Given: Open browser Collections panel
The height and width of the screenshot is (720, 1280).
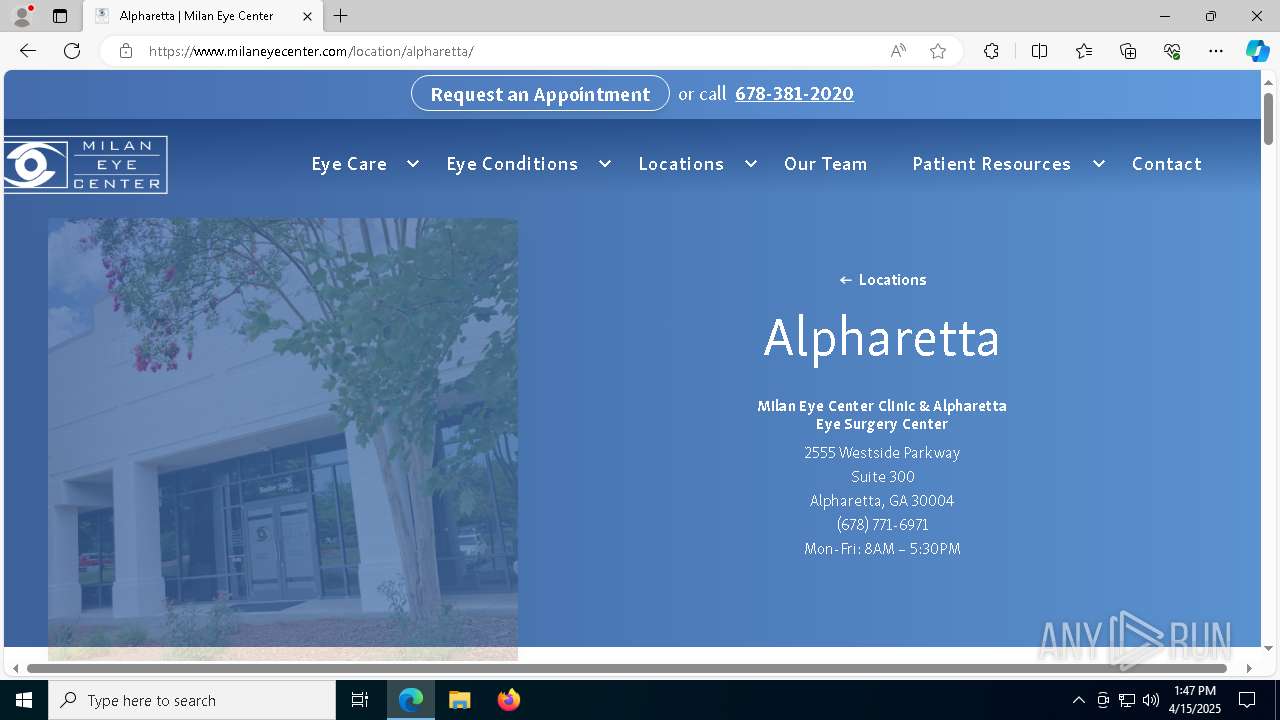Looking at the screenshot, I should [x=1128, y=51].
